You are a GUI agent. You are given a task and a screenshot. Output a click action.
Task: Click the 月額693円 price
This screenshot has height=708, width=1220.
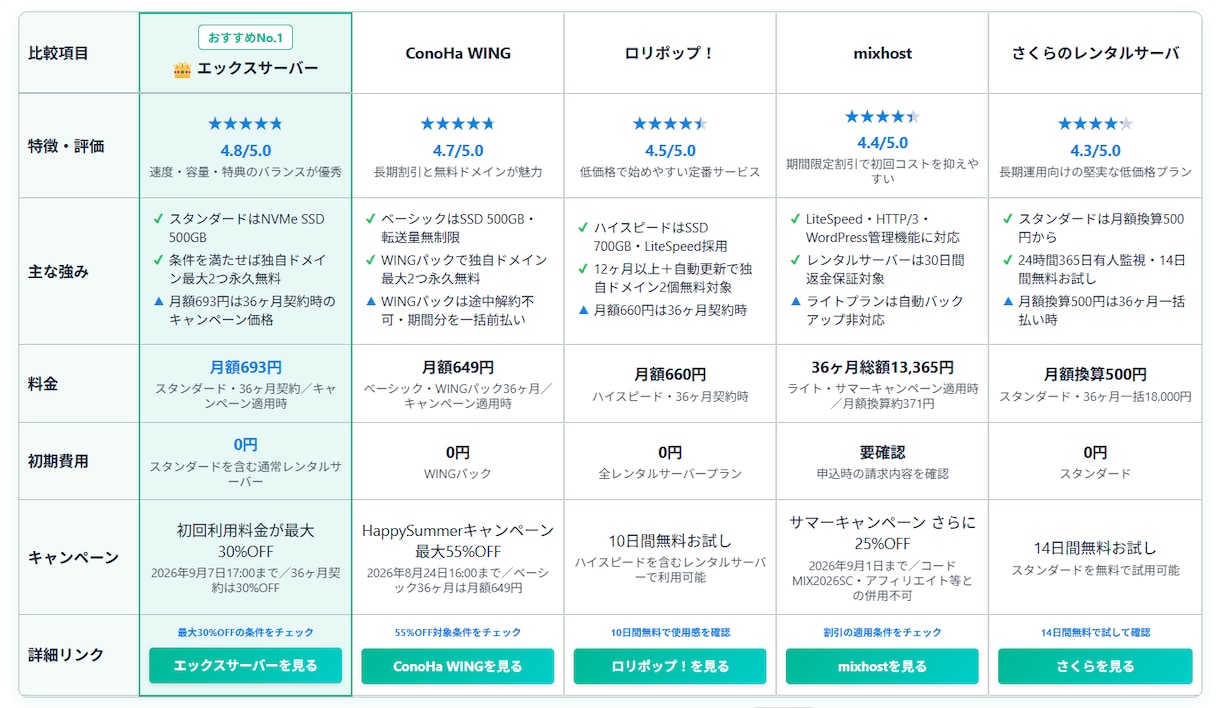245,367
